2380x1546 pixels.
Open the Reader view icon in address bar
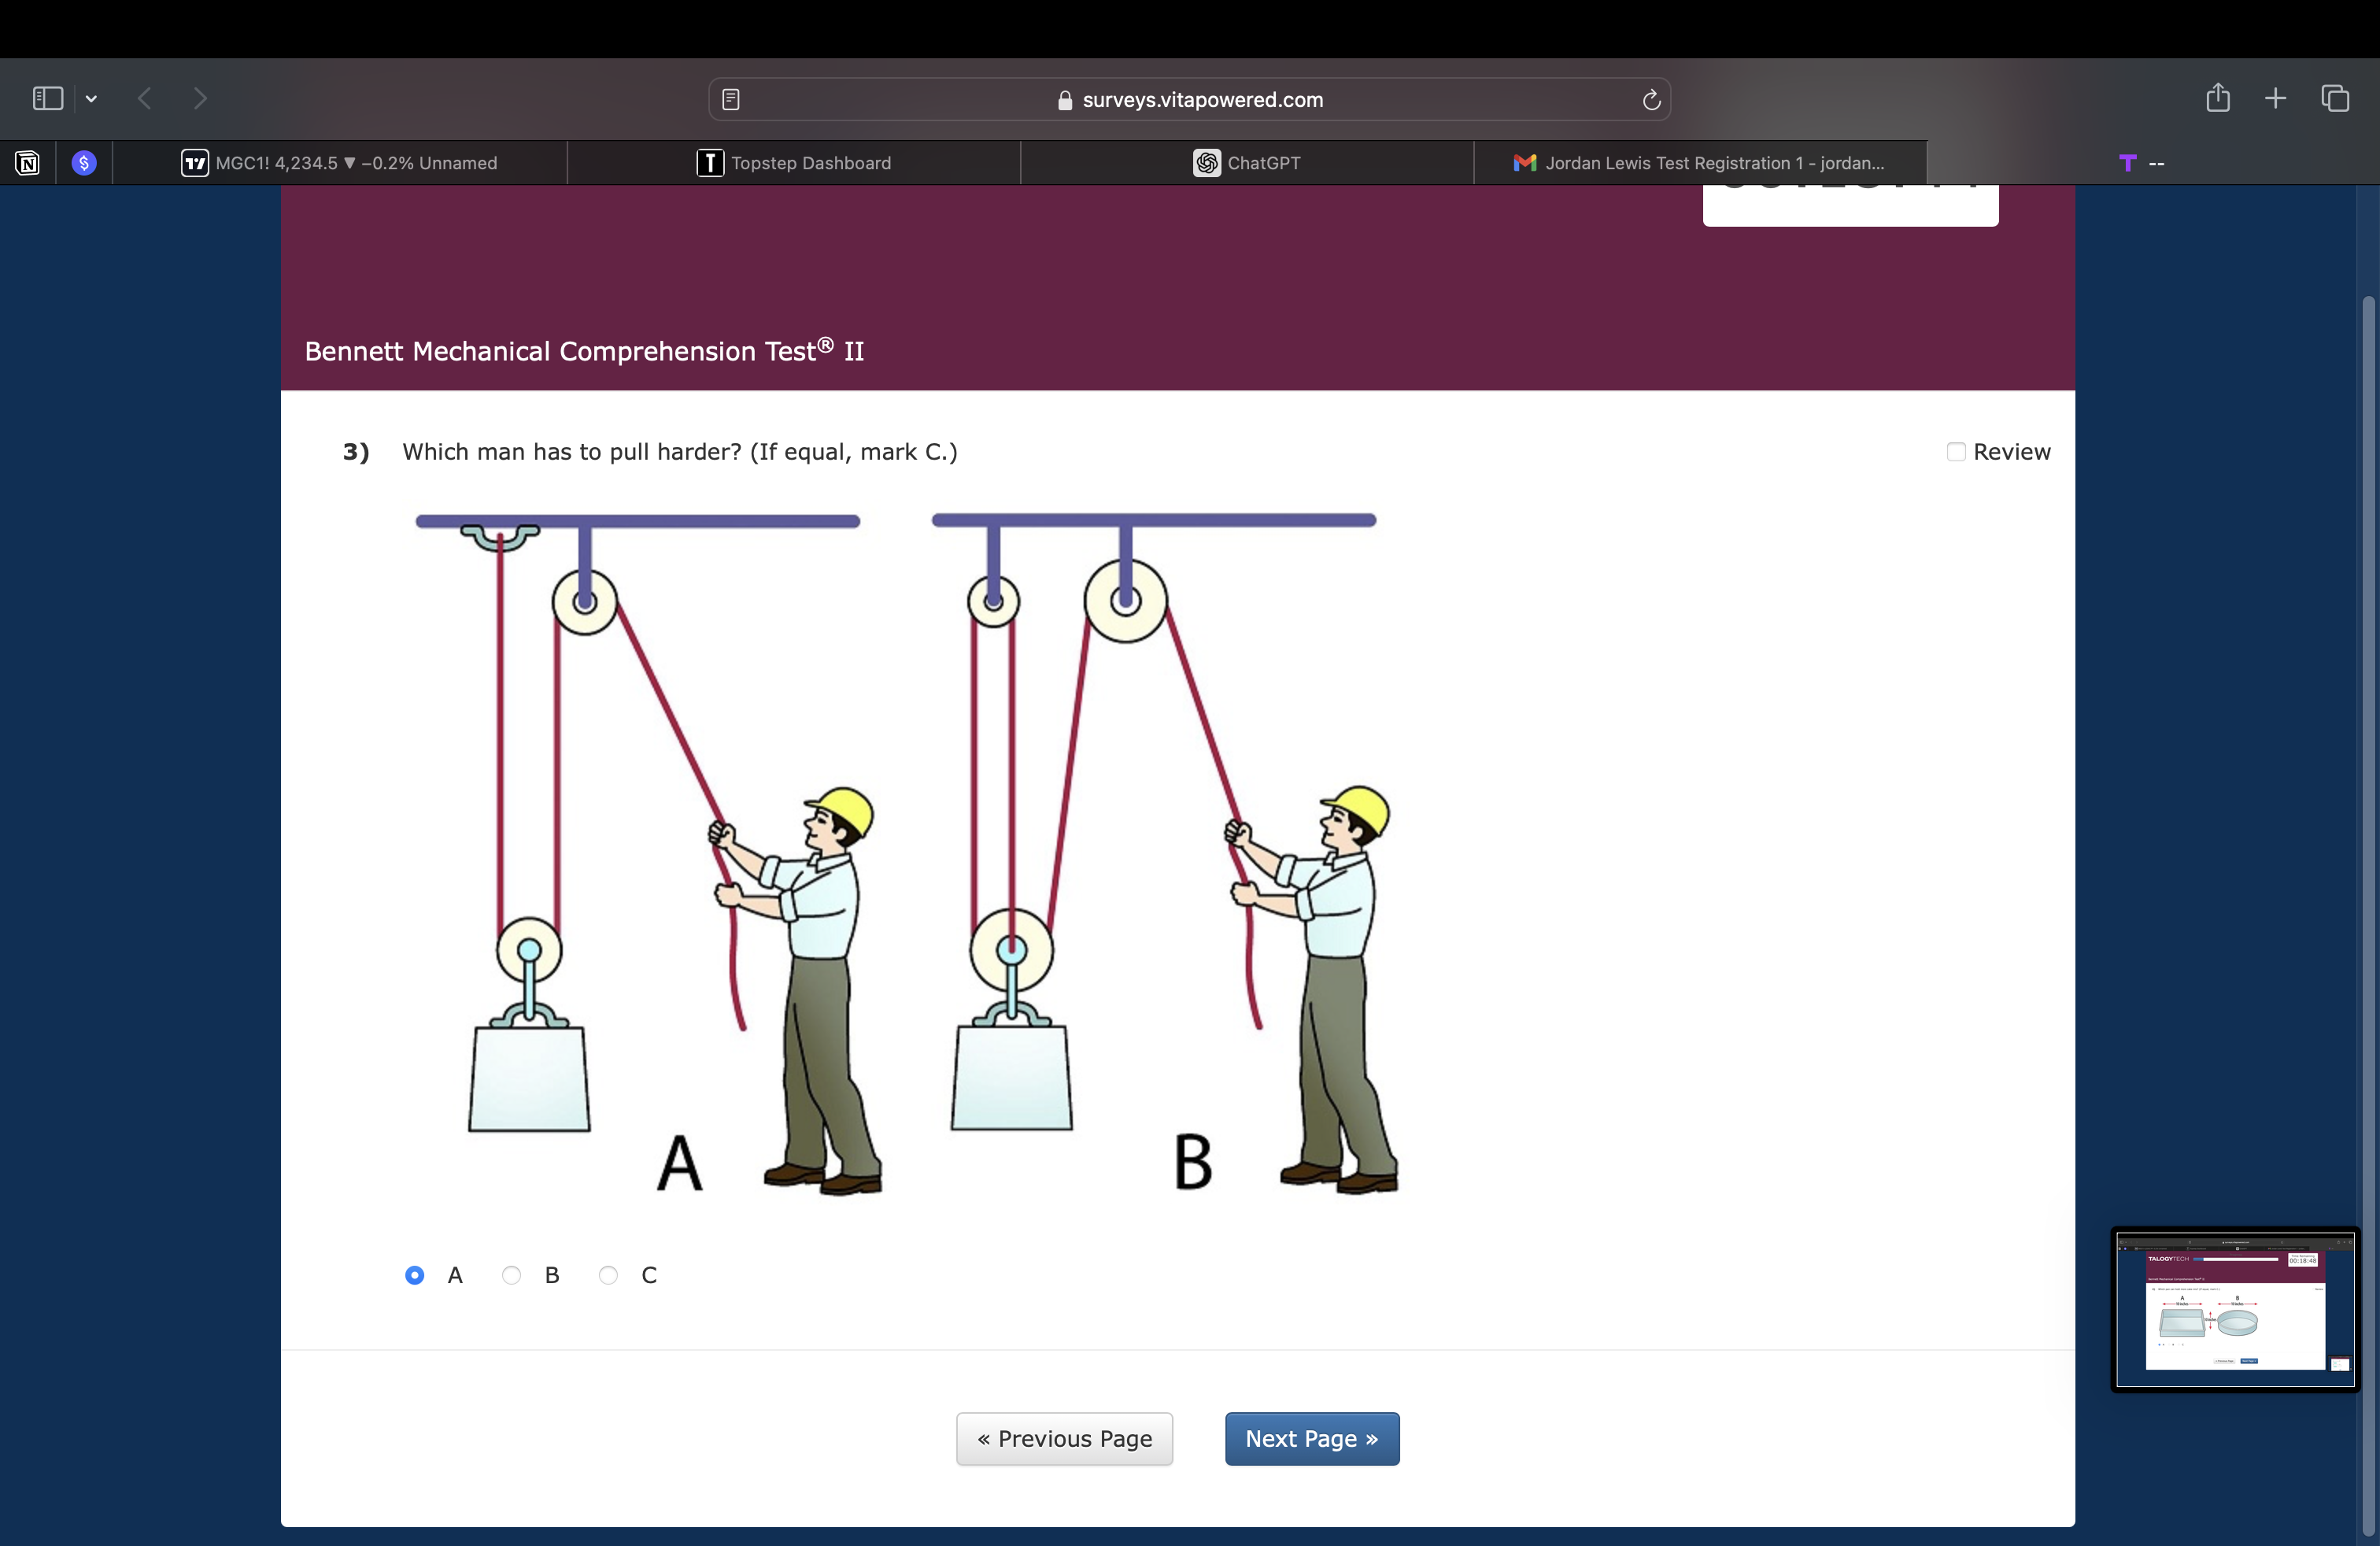[731, 99]
